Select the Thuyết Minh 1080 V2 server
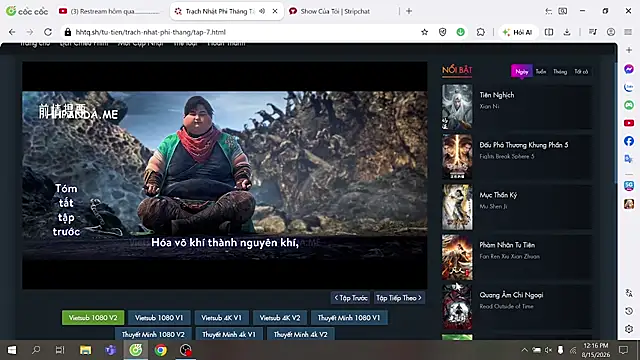 click(153, 334)
